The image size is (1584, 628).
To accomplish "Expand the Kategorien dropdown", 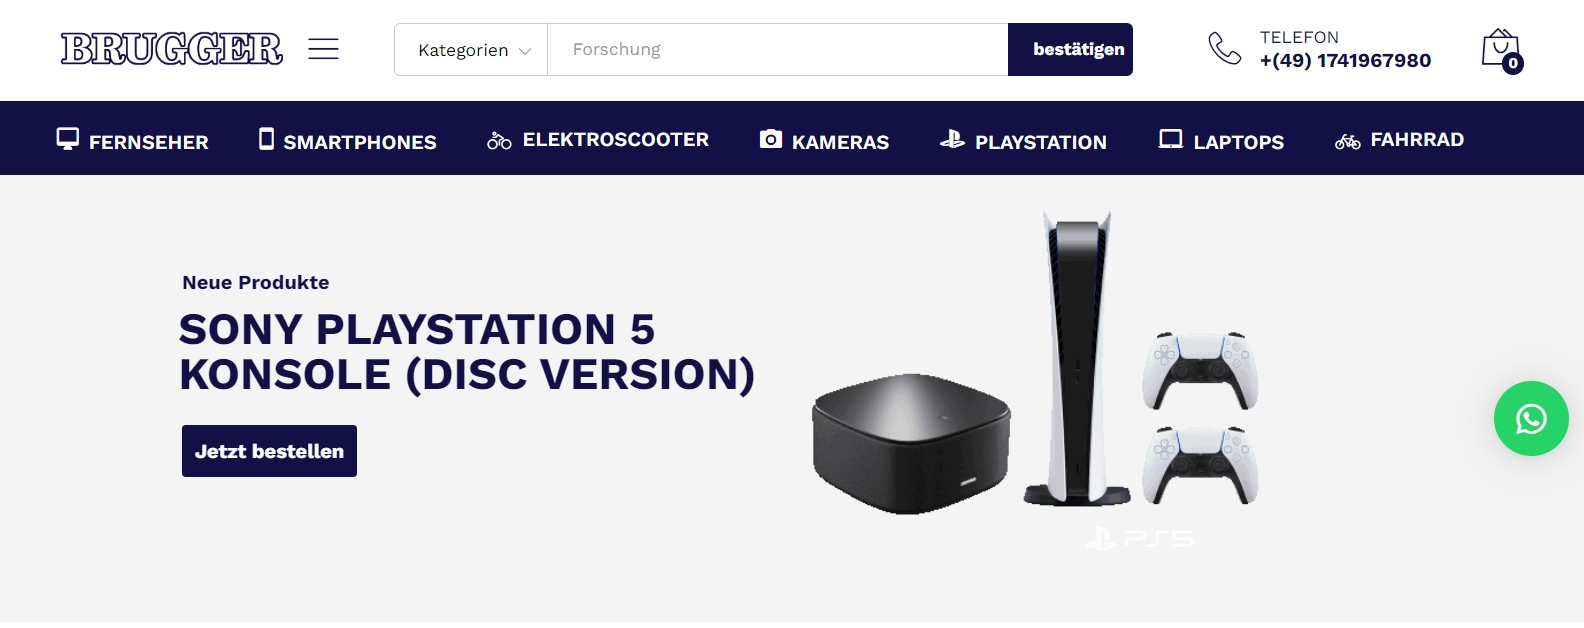I will (x=471, y=50).
